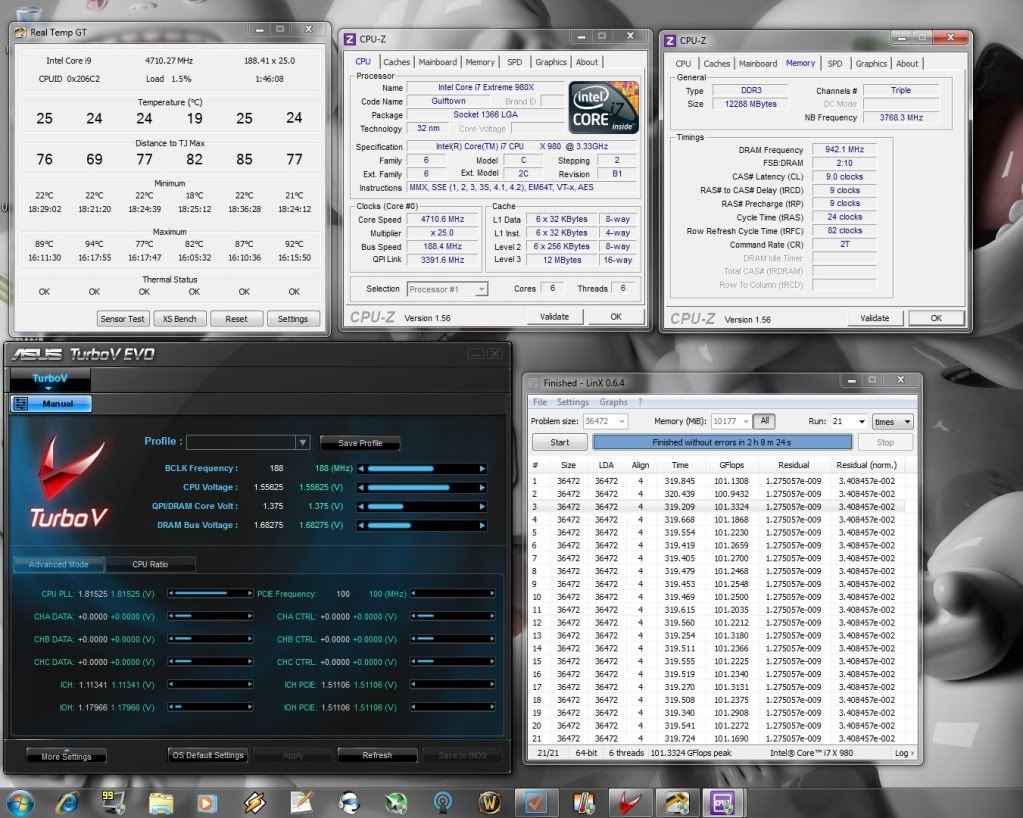The image size is (1023, 818).
Task: Switch to Caches tab in CPU-Z CPU window
Action: pos(397,62)
